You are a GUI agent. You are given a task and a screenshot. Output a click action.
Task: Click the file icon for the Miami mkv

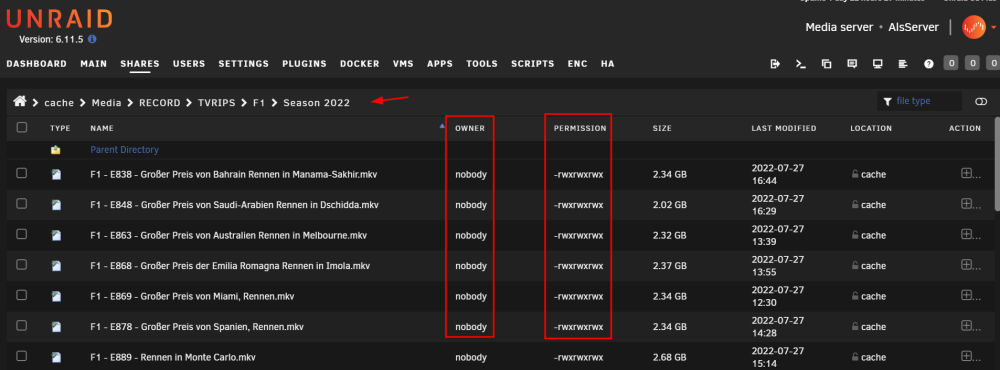(57, 296)
